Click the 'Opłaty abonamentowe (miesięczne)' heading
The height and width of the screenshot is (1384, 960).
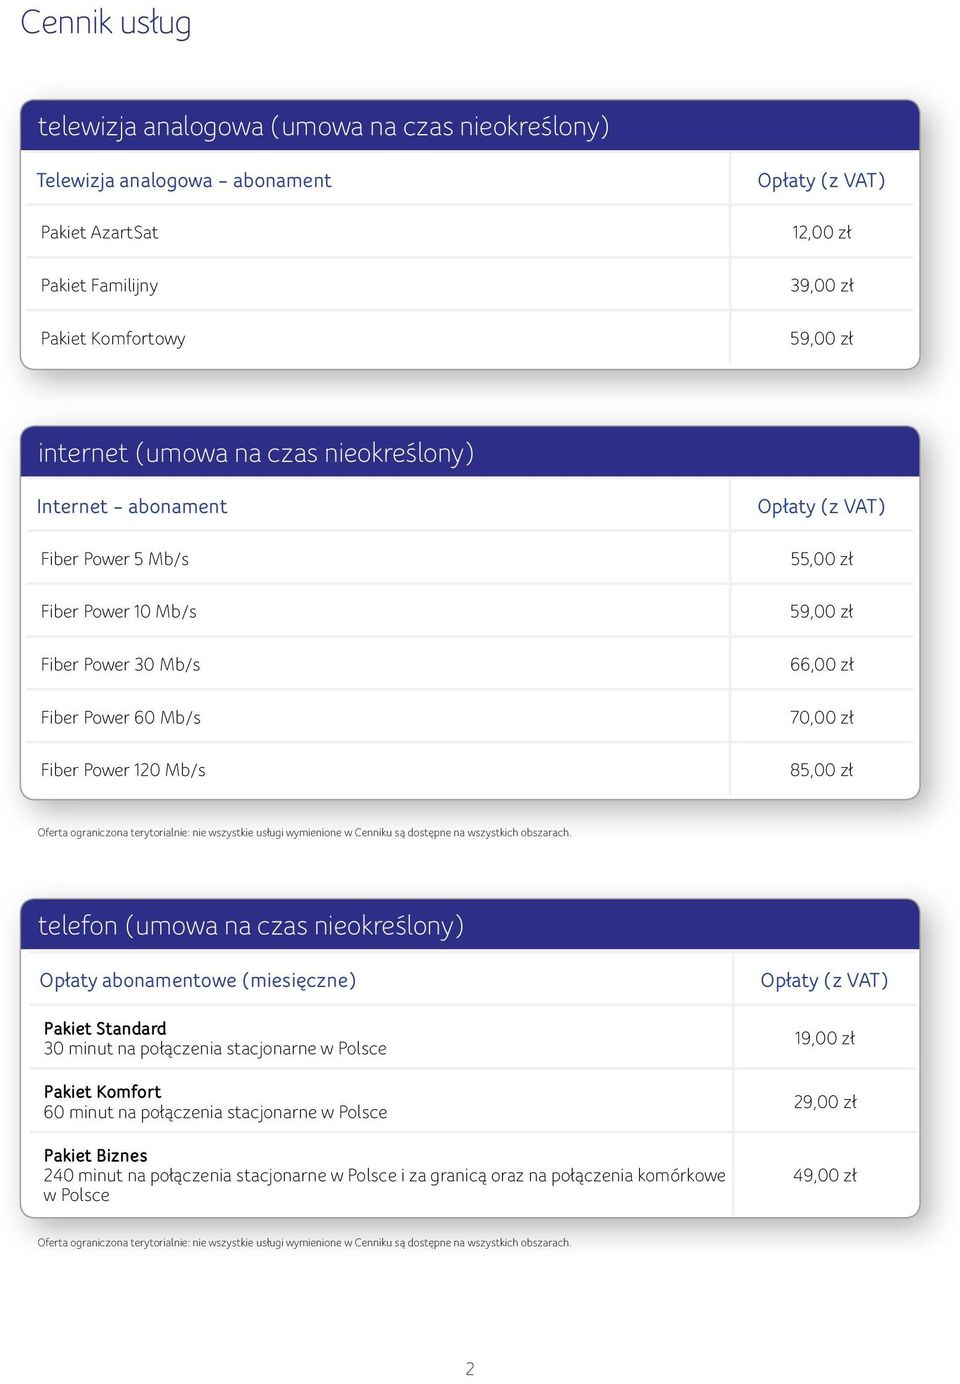click(x=198, y=980)
